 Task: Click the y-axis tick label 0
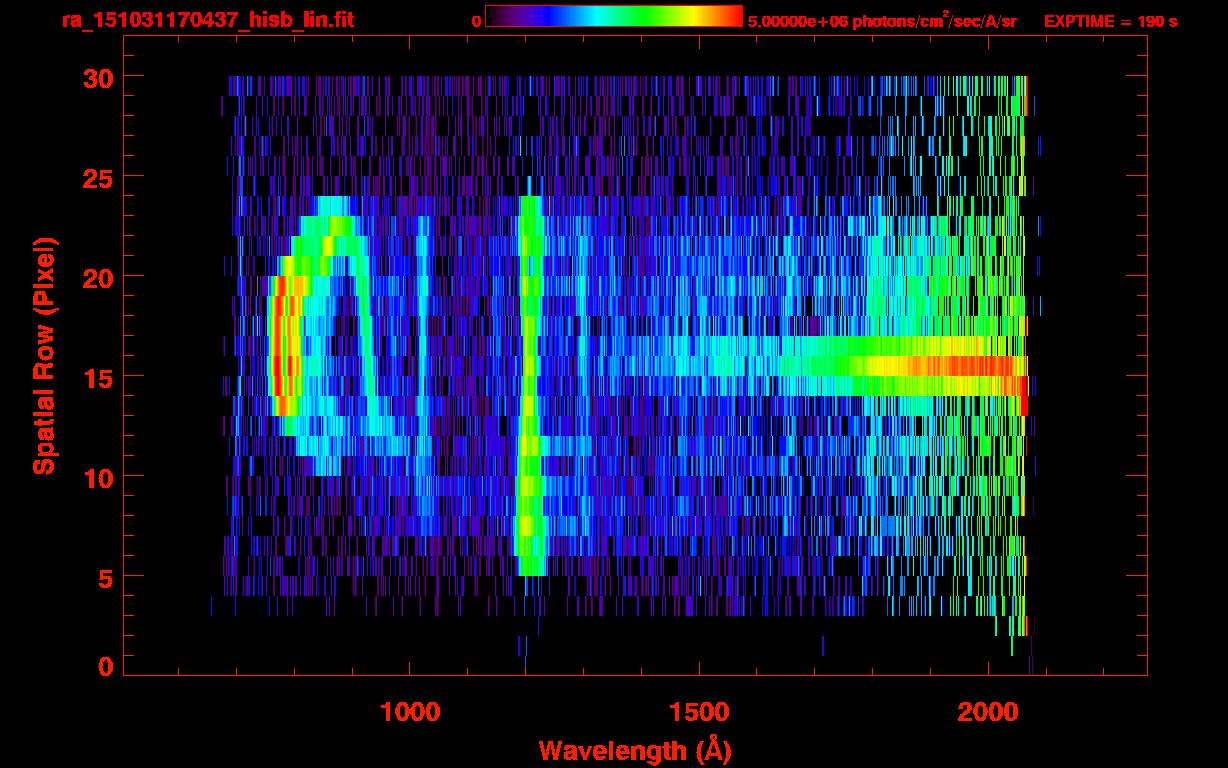[x=106, y=666]
